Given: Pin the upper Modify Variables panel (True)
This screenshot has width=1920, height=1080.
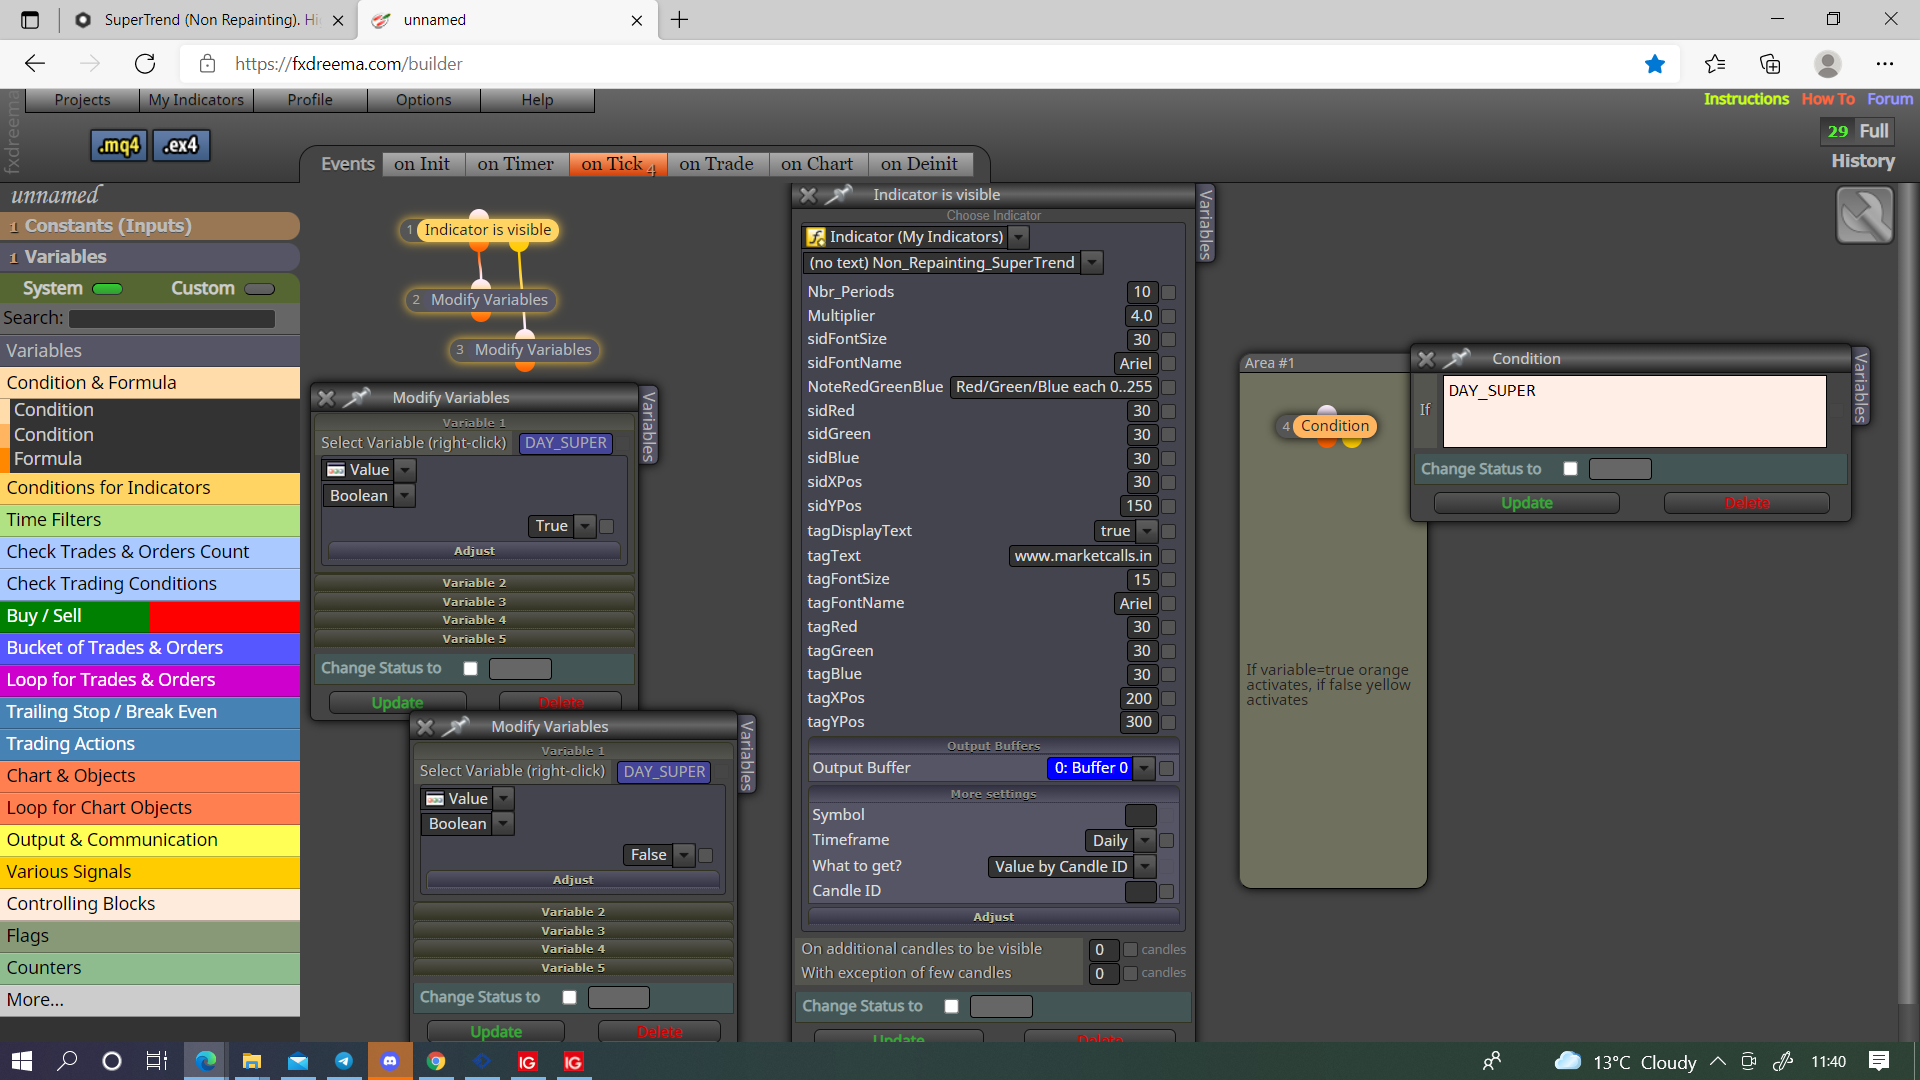Looking at the screenshot, I should (357, 397).
